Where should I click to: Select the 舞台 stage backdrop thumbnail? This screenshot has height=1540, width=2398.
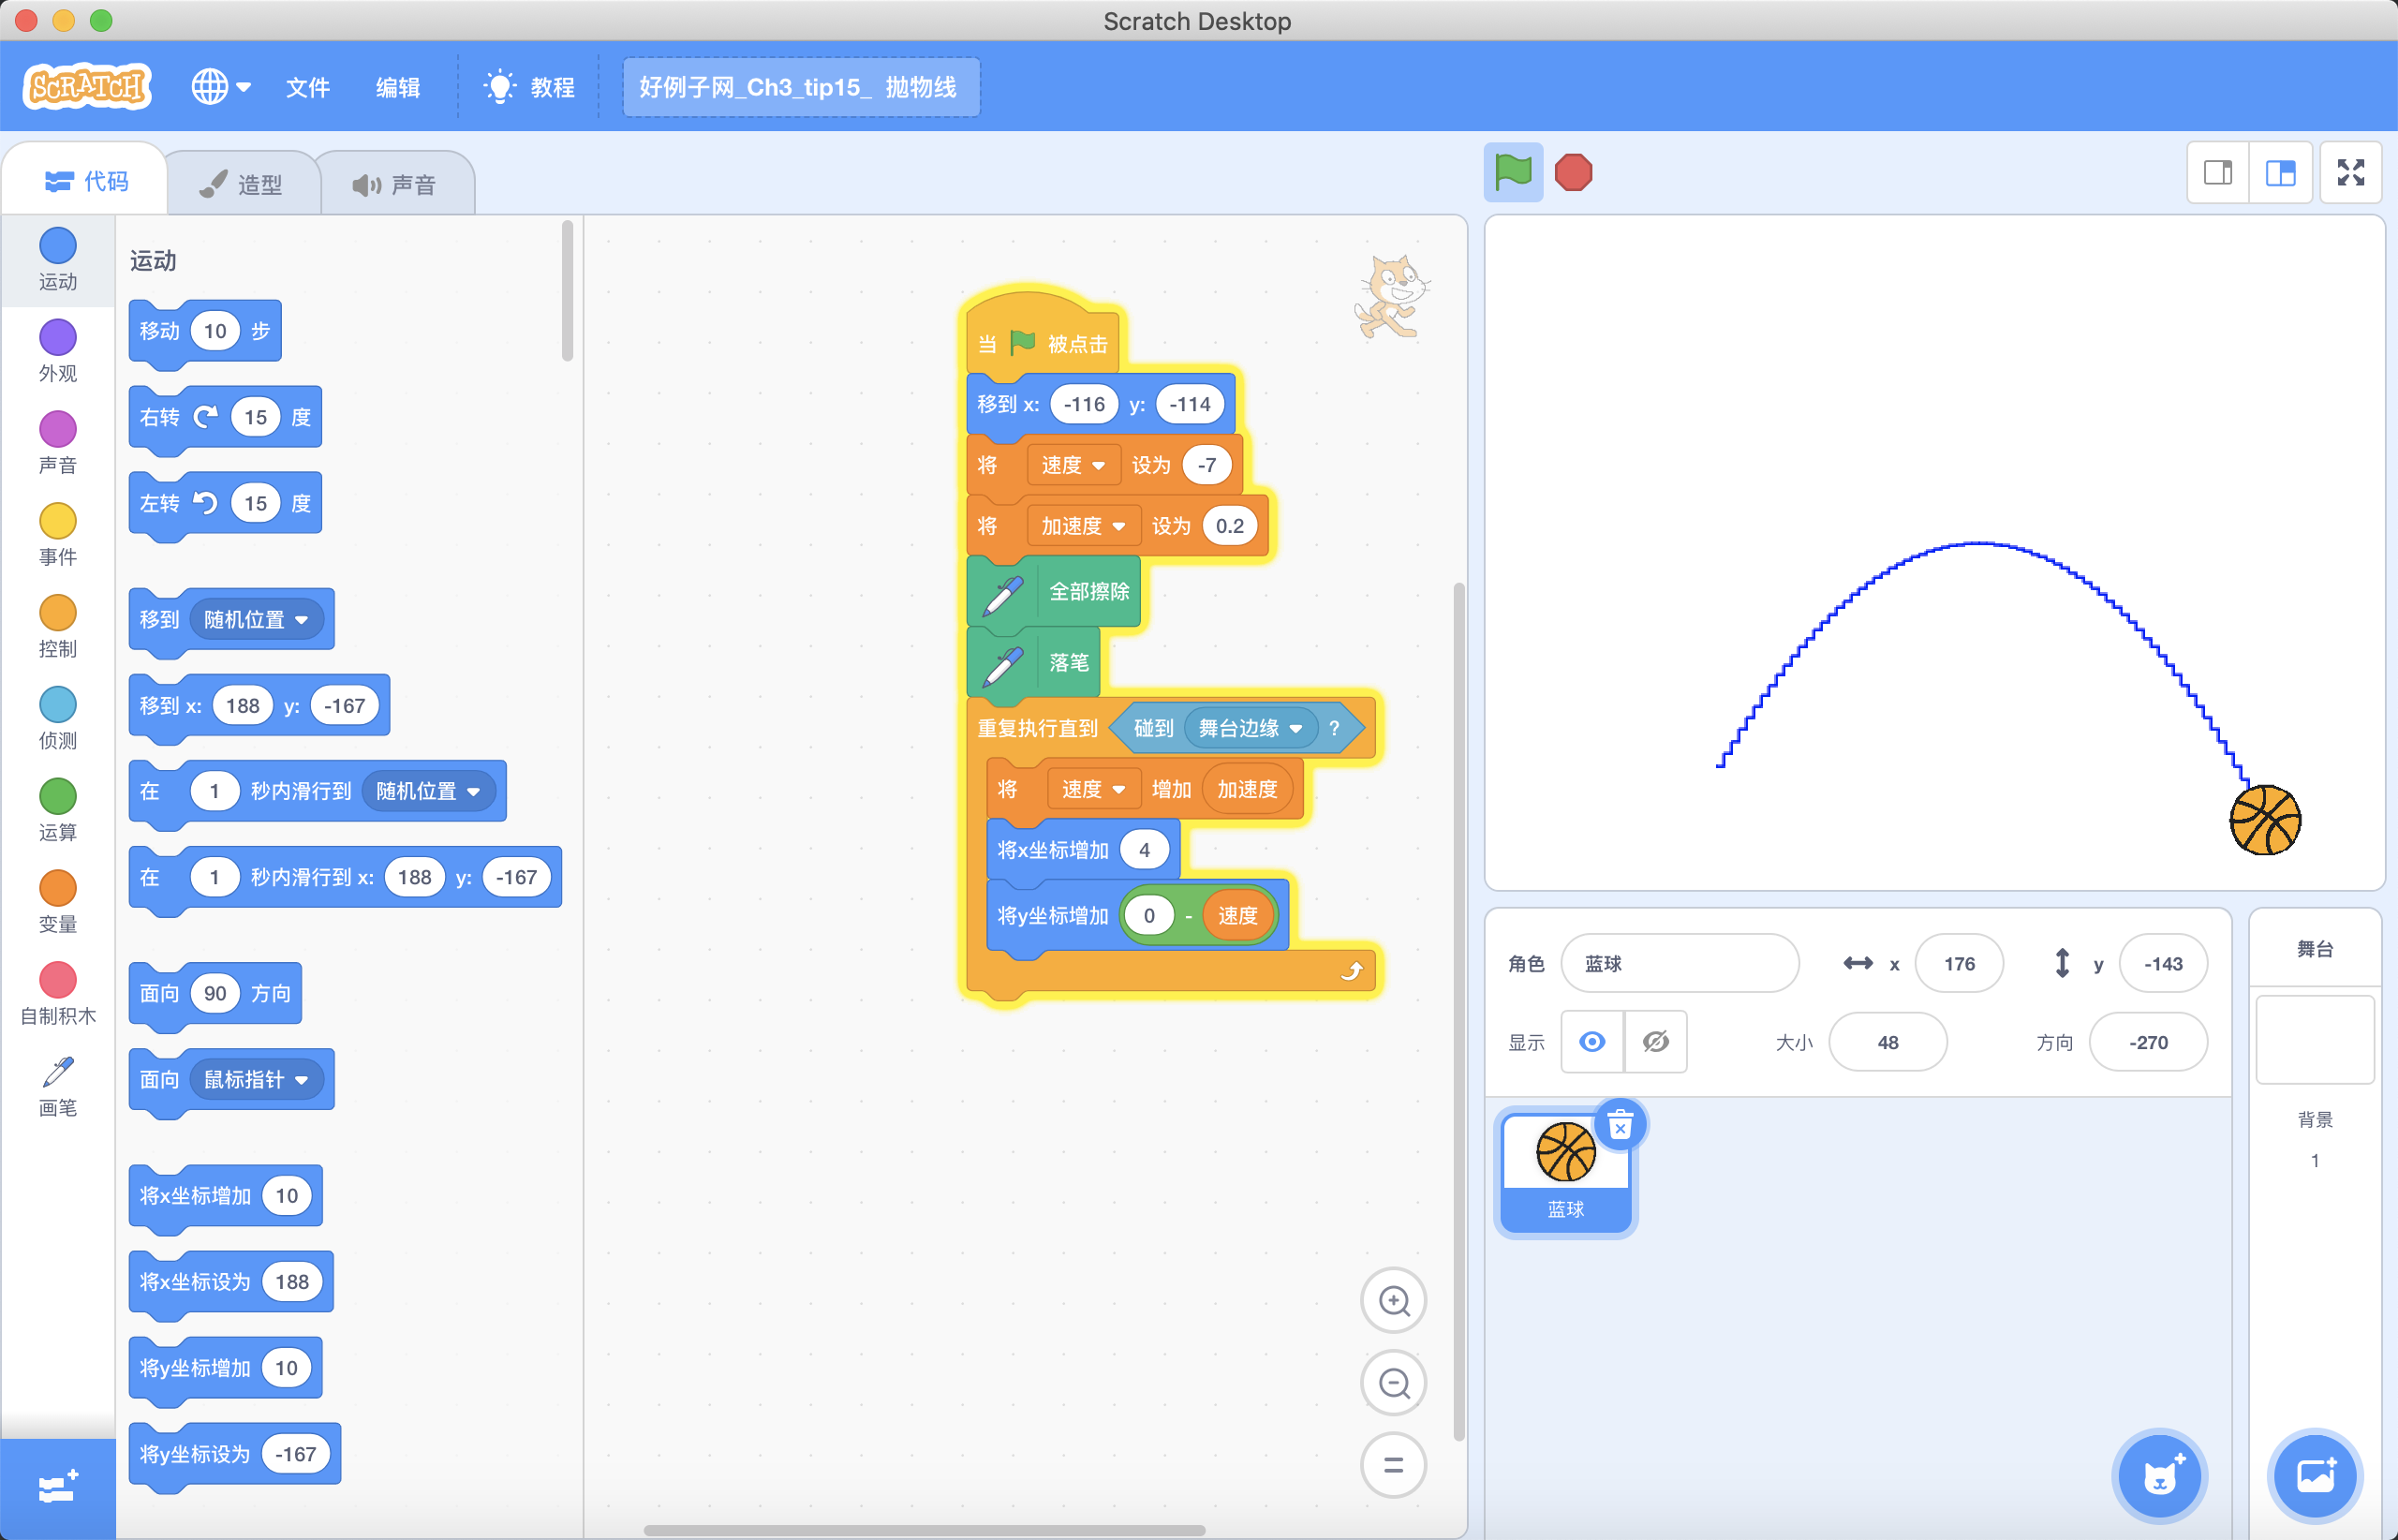coord(2315,1039)
